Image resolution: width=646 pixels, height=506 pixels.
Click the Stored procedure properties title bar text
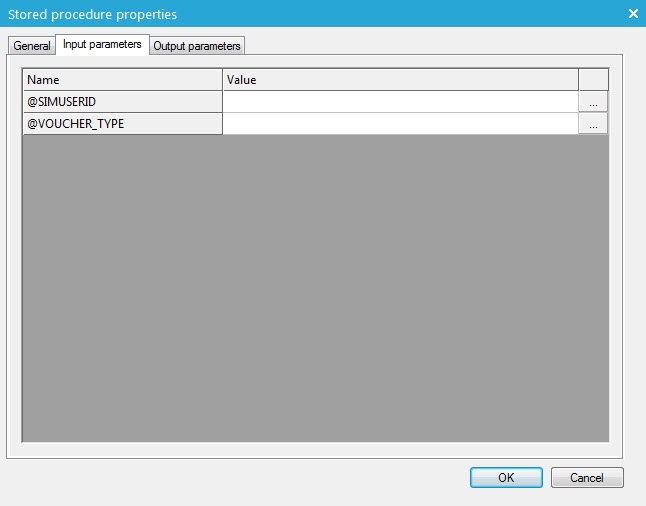click(93, 14)
